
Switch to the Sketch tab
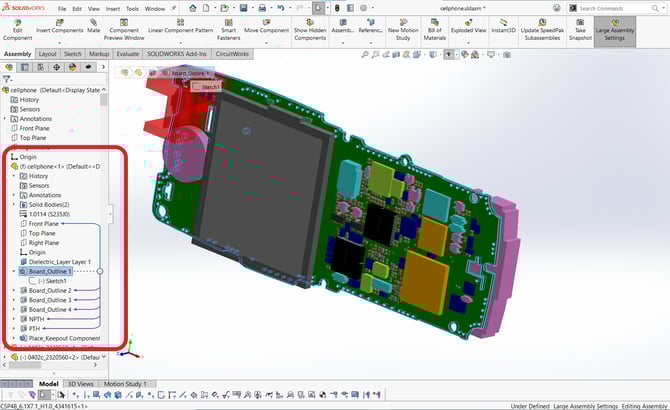click(72, 54)
